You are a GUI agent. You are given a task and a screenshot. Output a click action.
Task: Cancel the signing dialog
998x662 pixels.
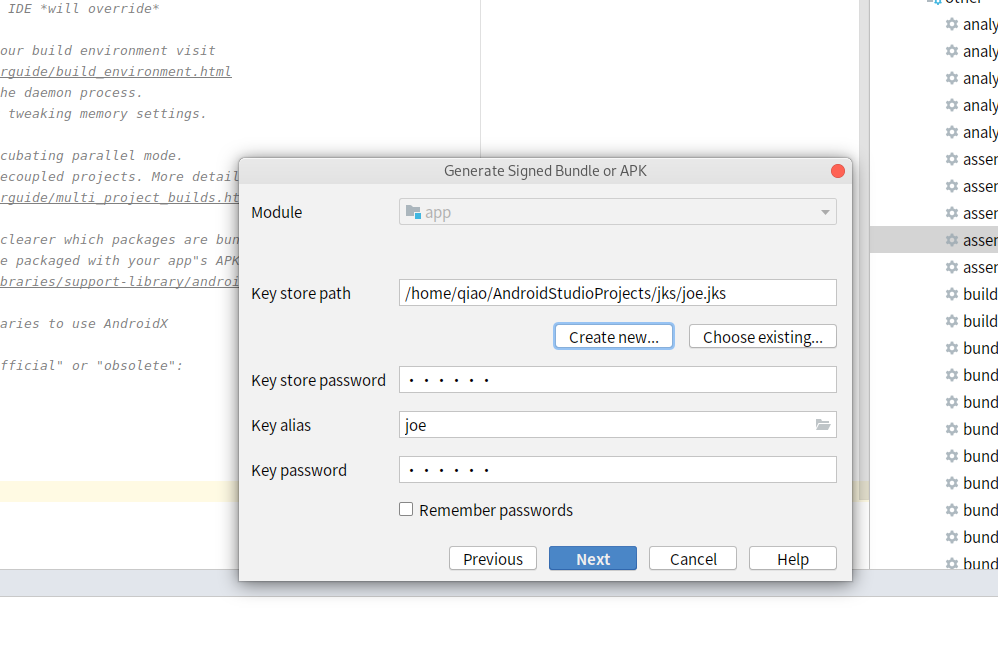click(x=692, y=559)
